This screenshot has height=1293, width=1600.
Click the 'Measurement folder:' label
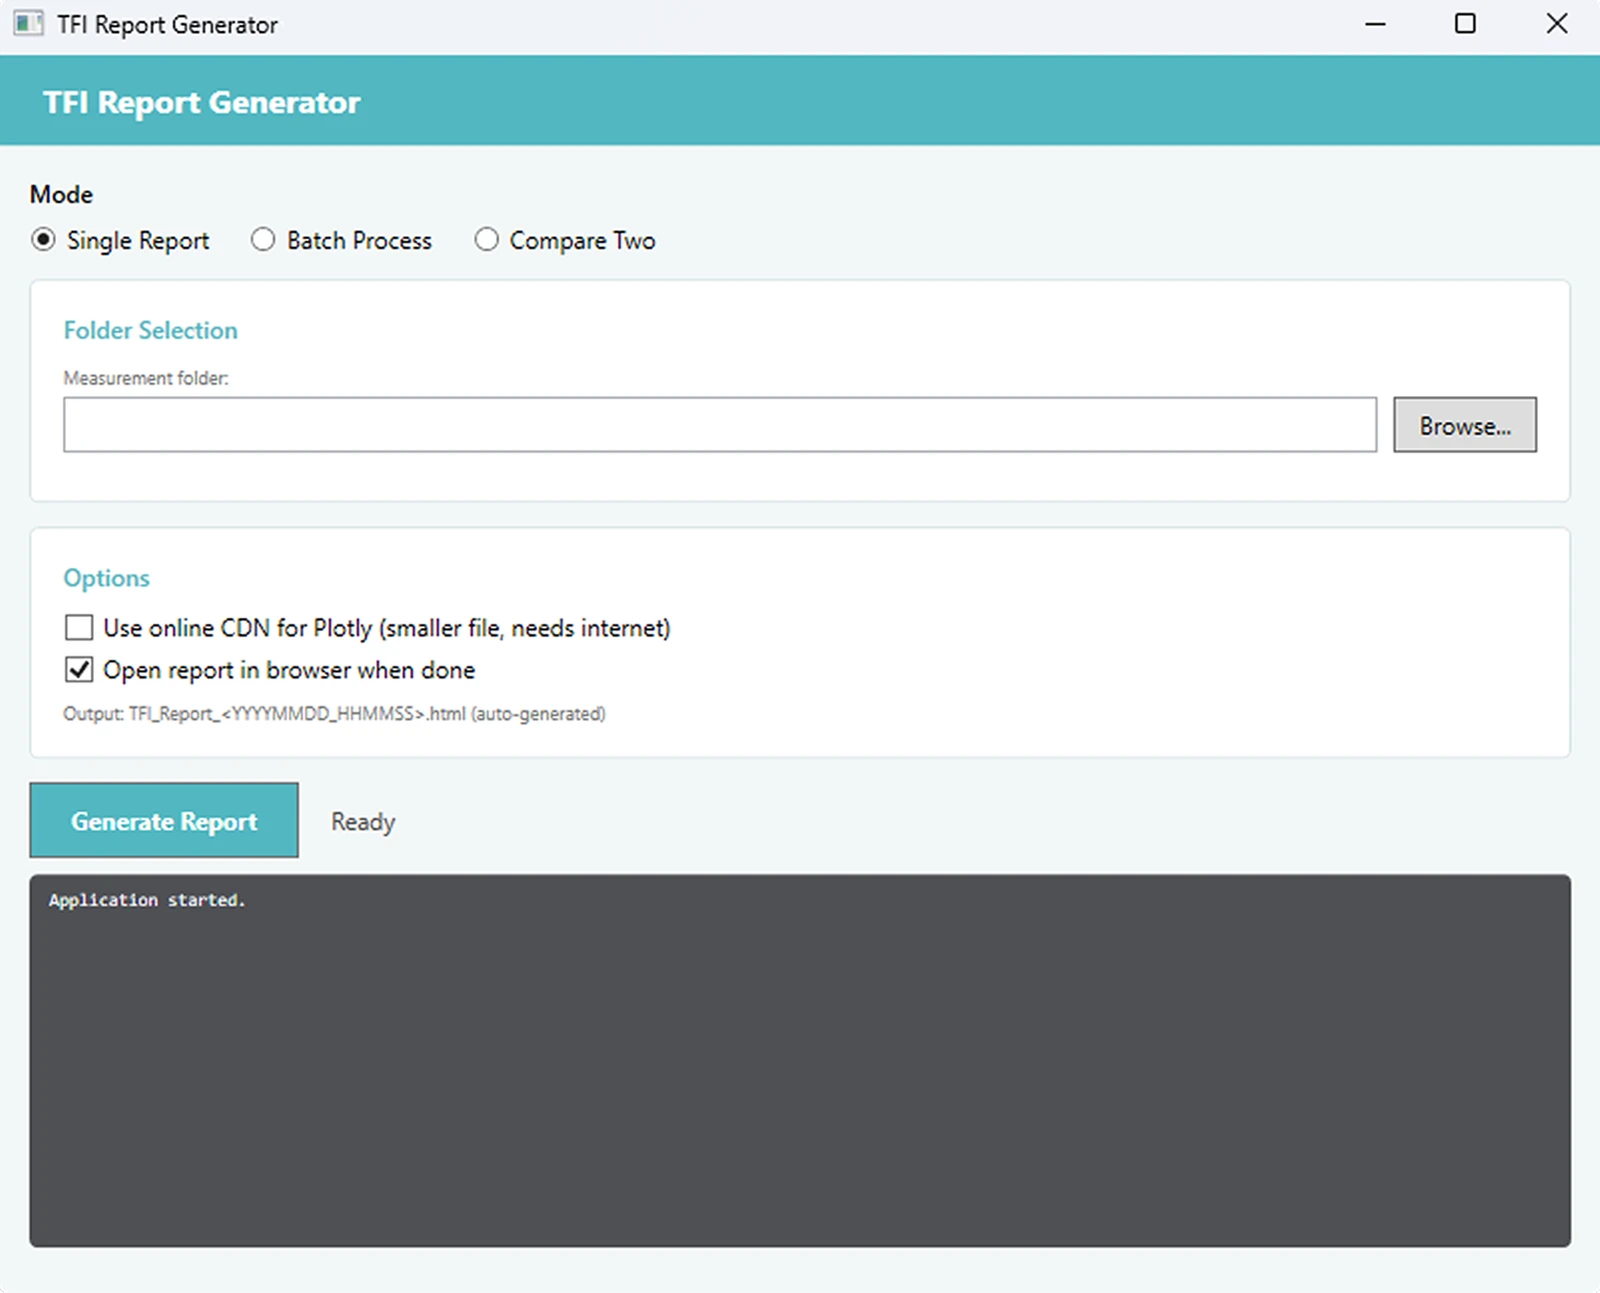click(146, 378)
